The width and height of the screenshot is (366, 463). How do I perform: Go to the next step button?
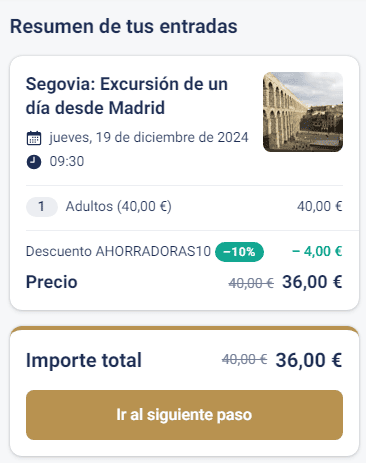(x=184, y=415)
